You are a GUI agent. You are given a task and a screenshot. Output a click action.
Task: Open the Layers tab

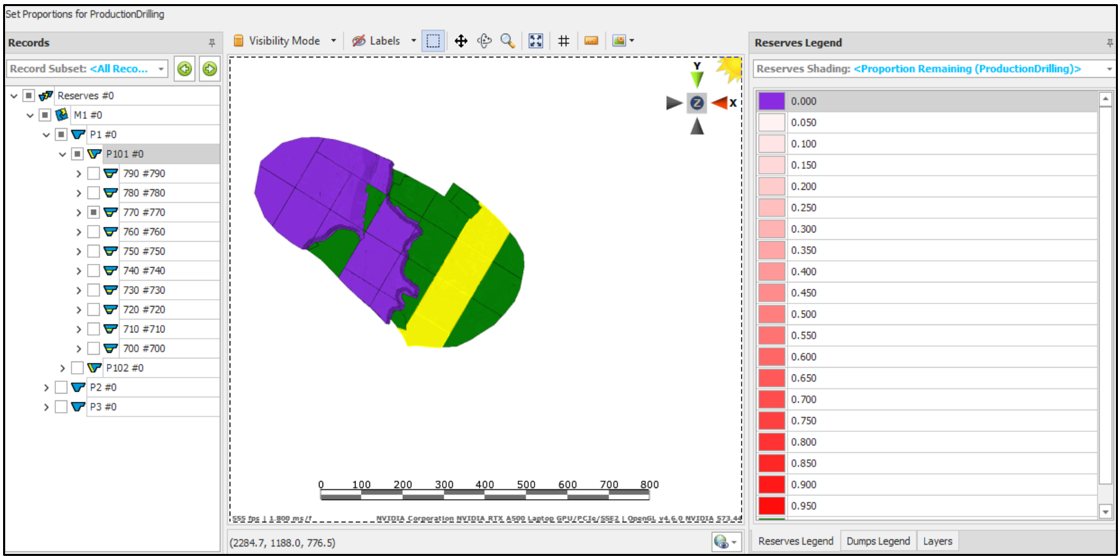click(937, 541)
